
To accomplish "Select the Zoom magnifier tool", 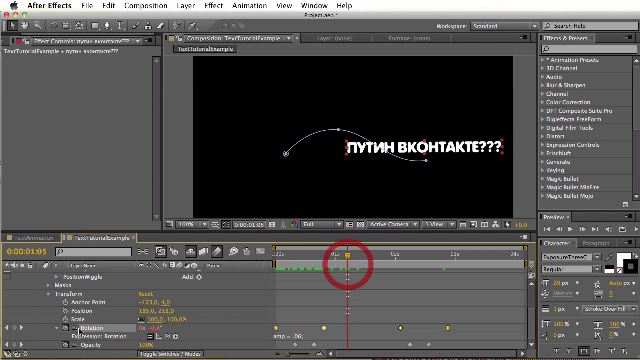I will tap(38, 26).
